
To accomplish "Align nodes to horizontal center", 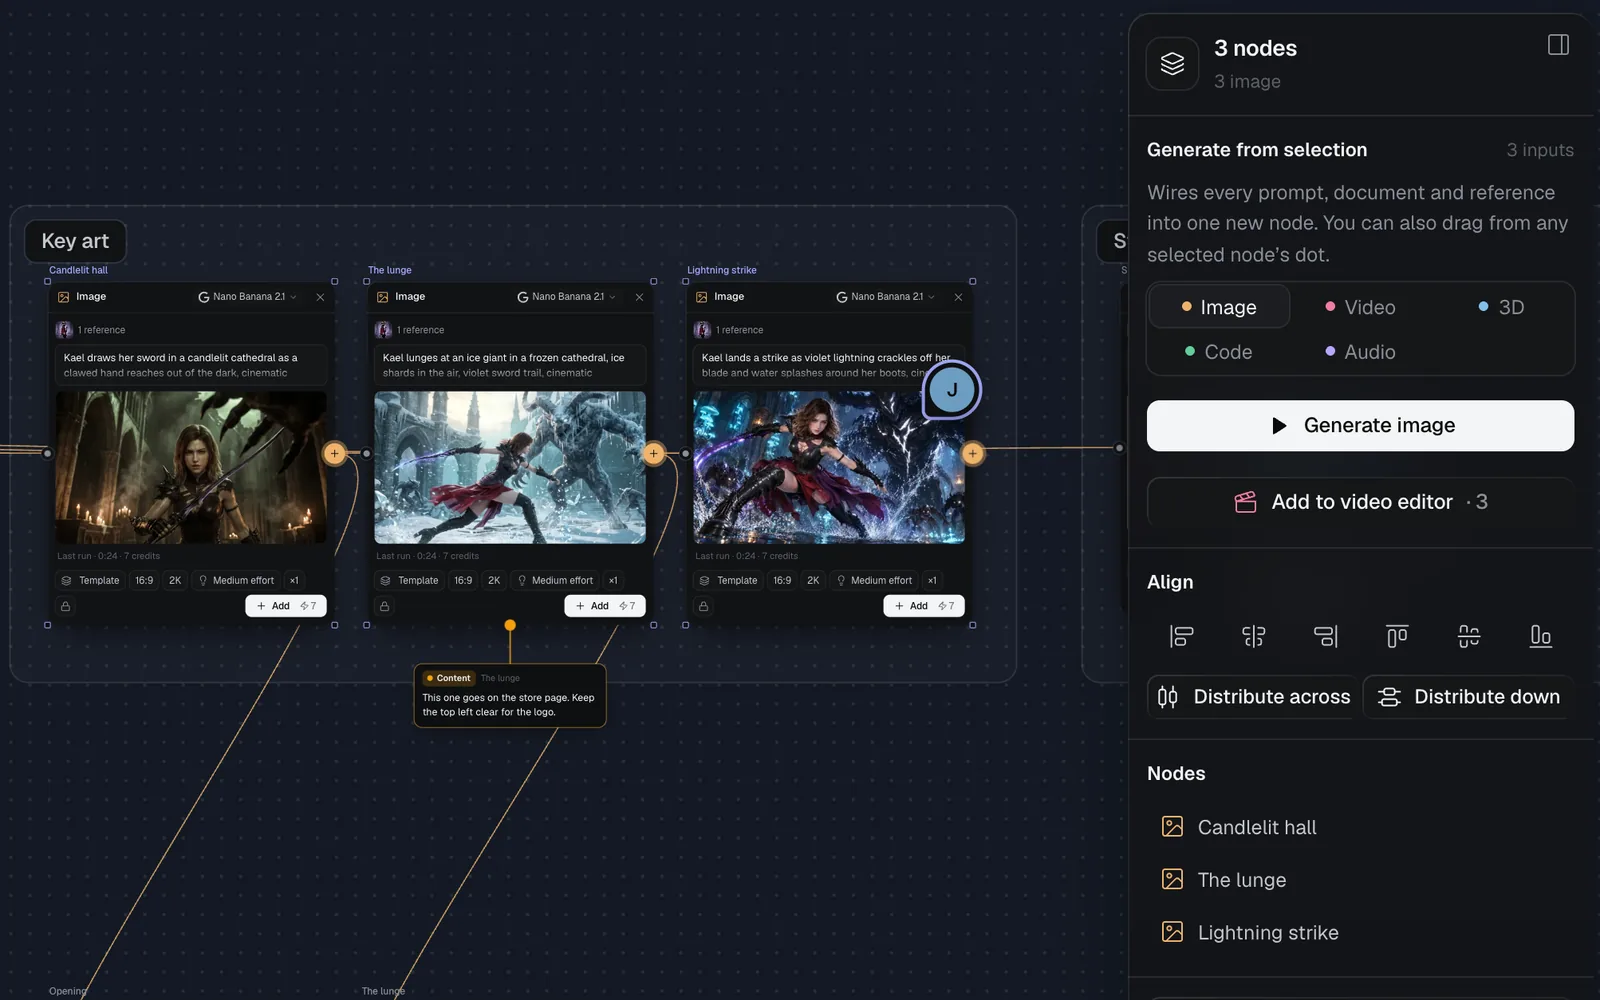I will pyautogui.click(x=1253, y=636).
